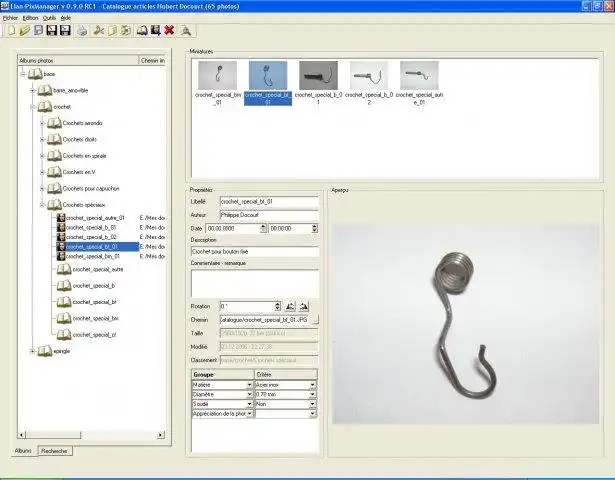Collapse the Crochets spéciaux album
The width and height of the screenshot is (615, 480).
coord(42,205)
